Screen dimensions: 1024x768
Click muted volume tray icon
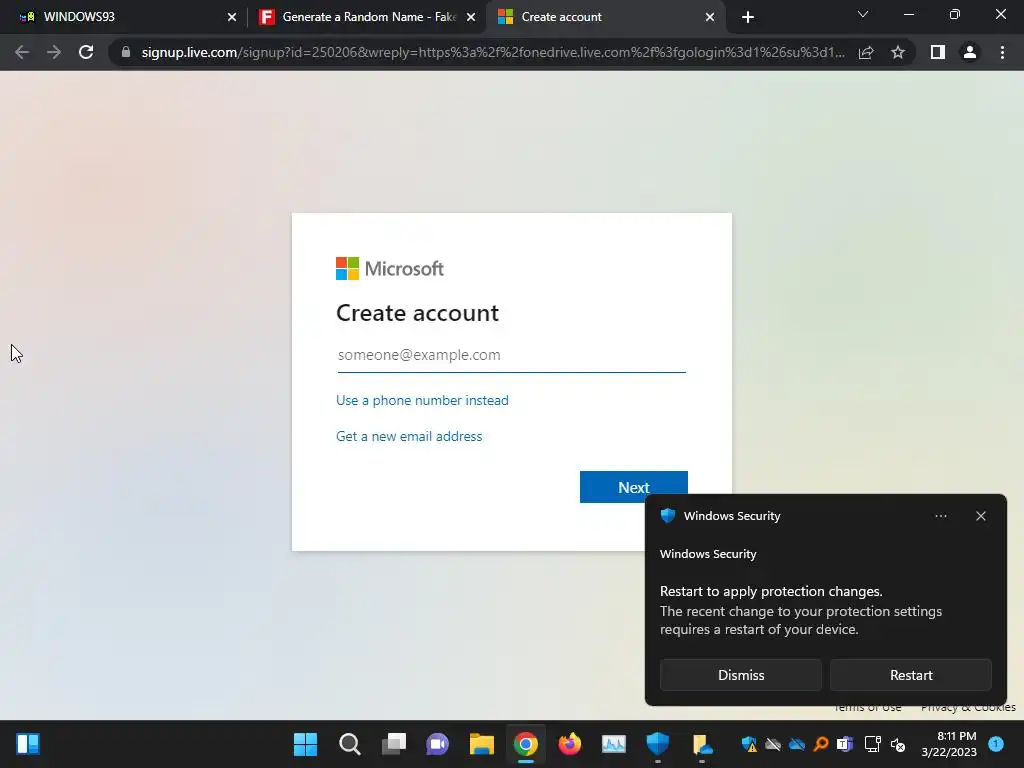pyautogui.click(x=898, y=744)
